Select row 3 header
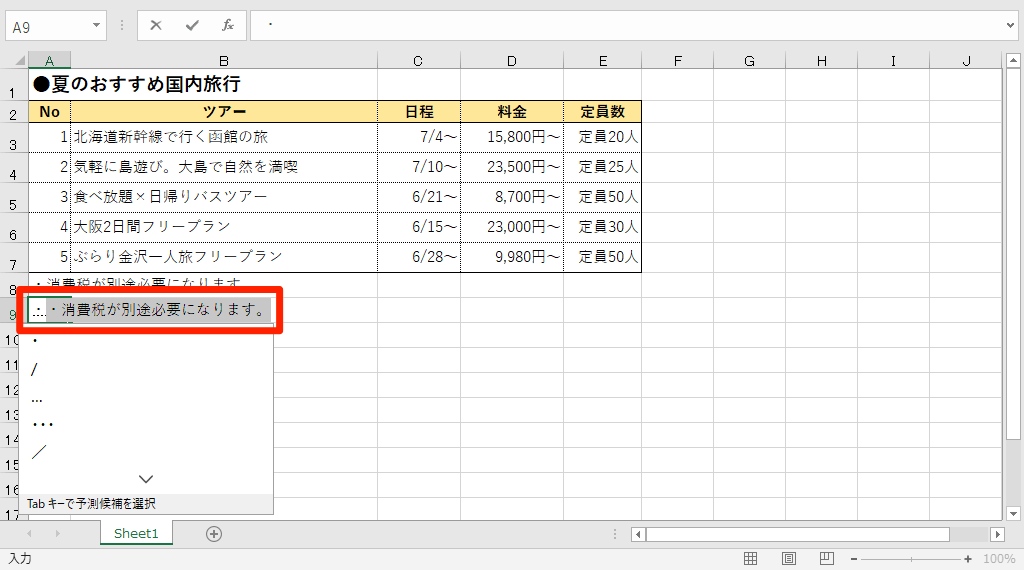 13,138
